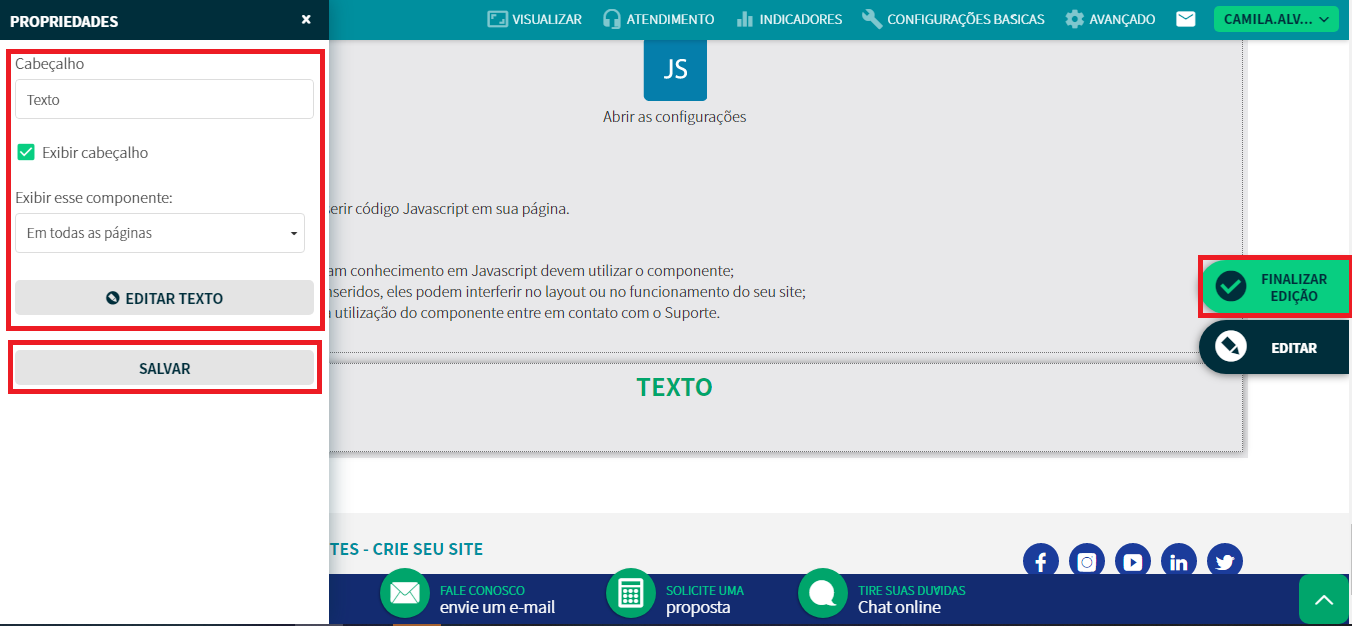Open the Visualizar menu item
Screen dimensions: 1352x626
click(535, 19)
